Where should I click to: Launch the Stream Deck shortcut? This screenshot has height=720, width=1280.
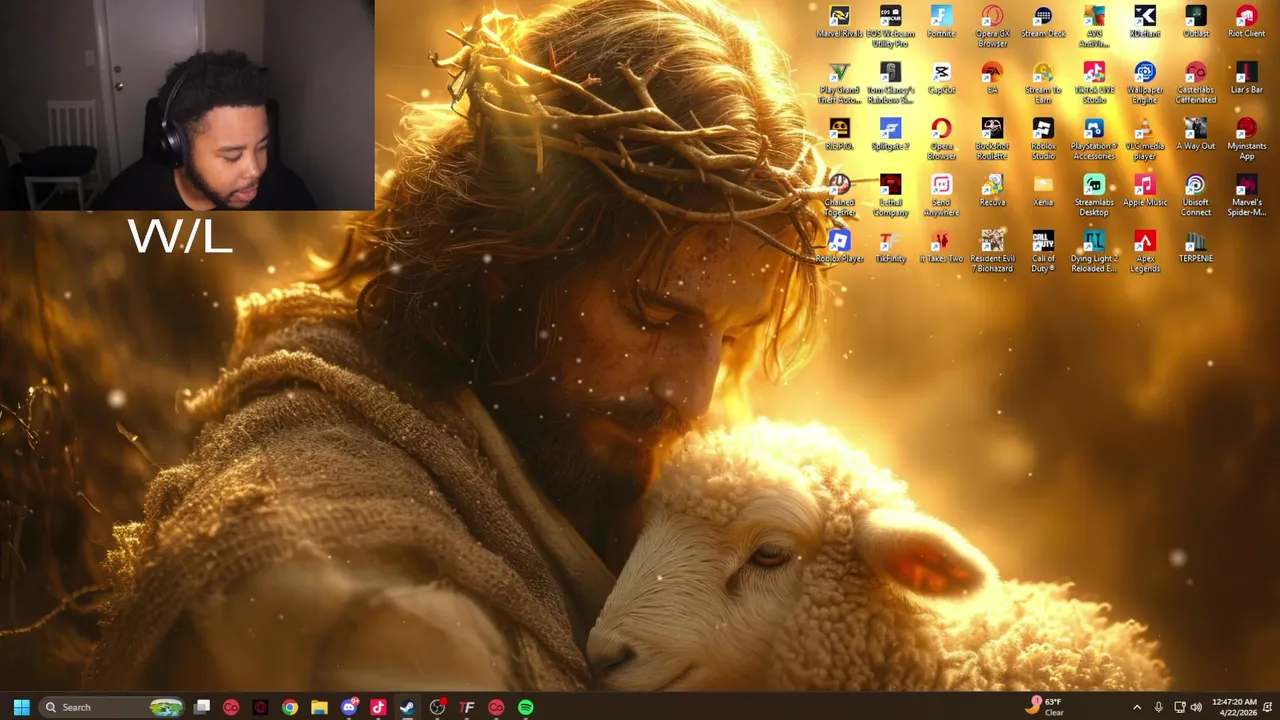(x=1043, y=23)
